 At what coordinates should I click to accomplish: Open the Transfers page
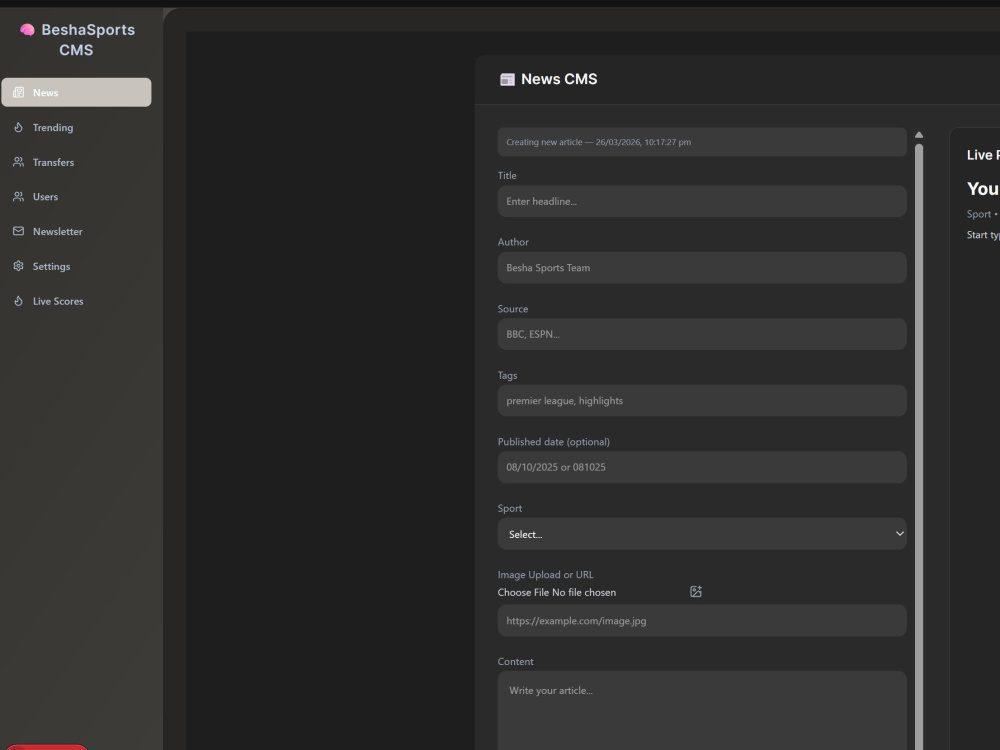(77, 162)
